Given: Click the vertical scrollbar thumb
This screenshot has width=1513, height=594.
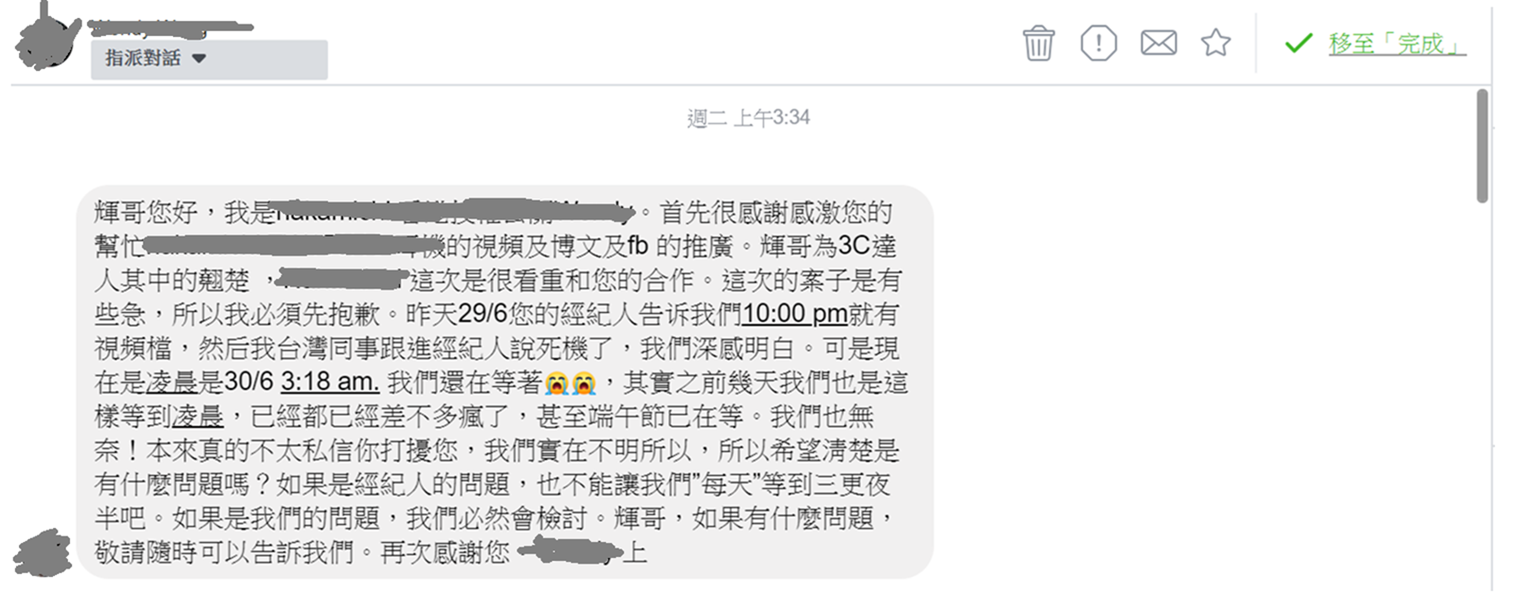Looking at the screenshot, I should tap(1482, 146).
